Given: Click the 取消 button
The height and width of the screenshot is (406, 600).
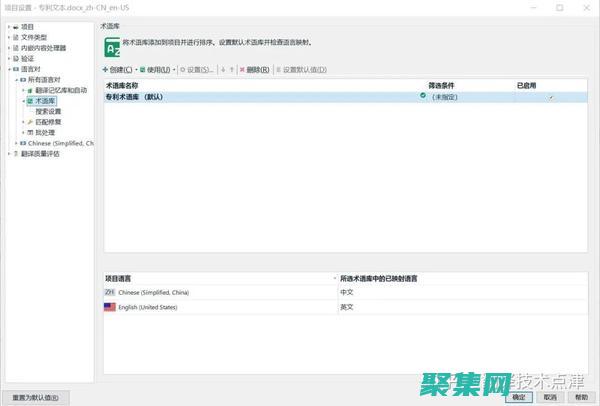Looking at the screenshot, I should pyautogui.click(x=550, y=397).
